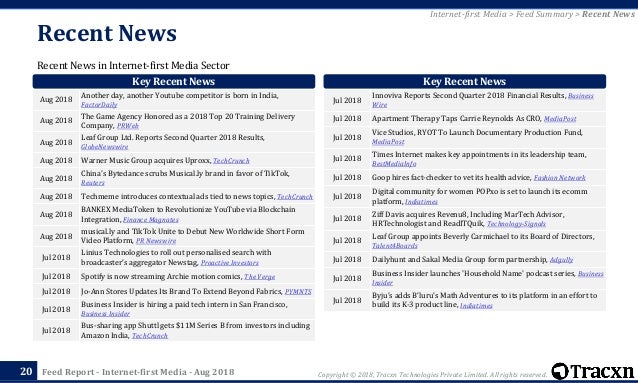Follow the PYMNTS link for Jo-Ann Stores

[298, 292]
